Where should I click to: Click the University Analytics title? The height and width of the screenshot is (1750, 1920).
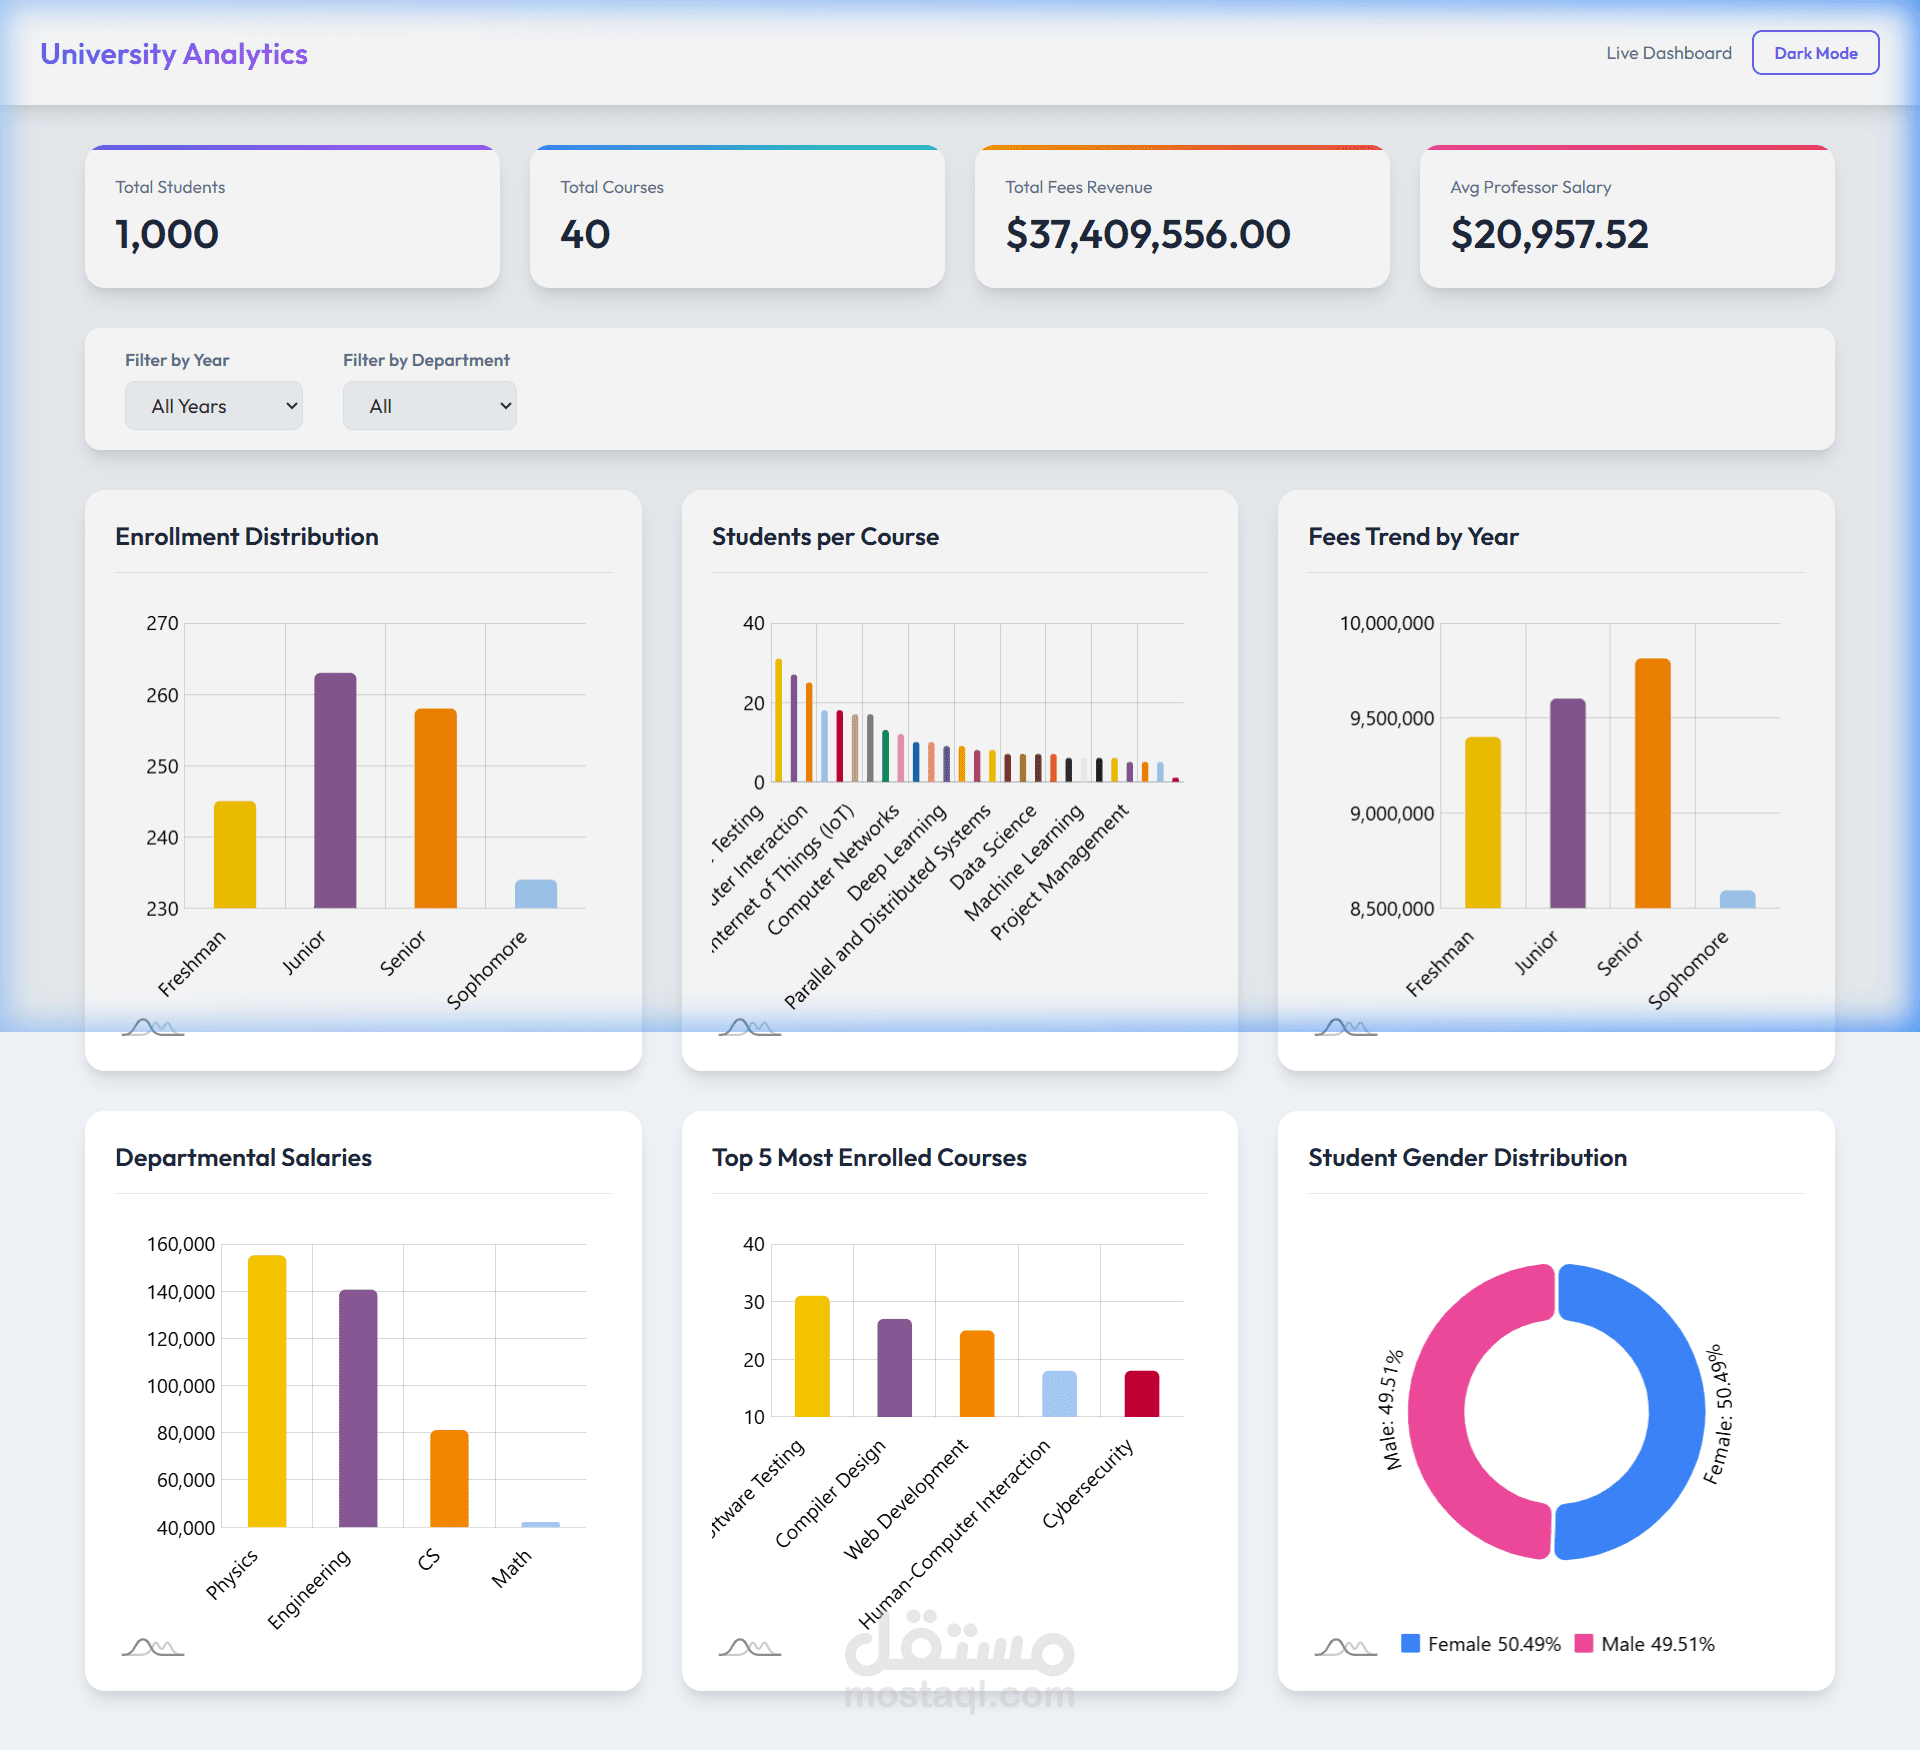pyautogui.click(x=174, y=54)
